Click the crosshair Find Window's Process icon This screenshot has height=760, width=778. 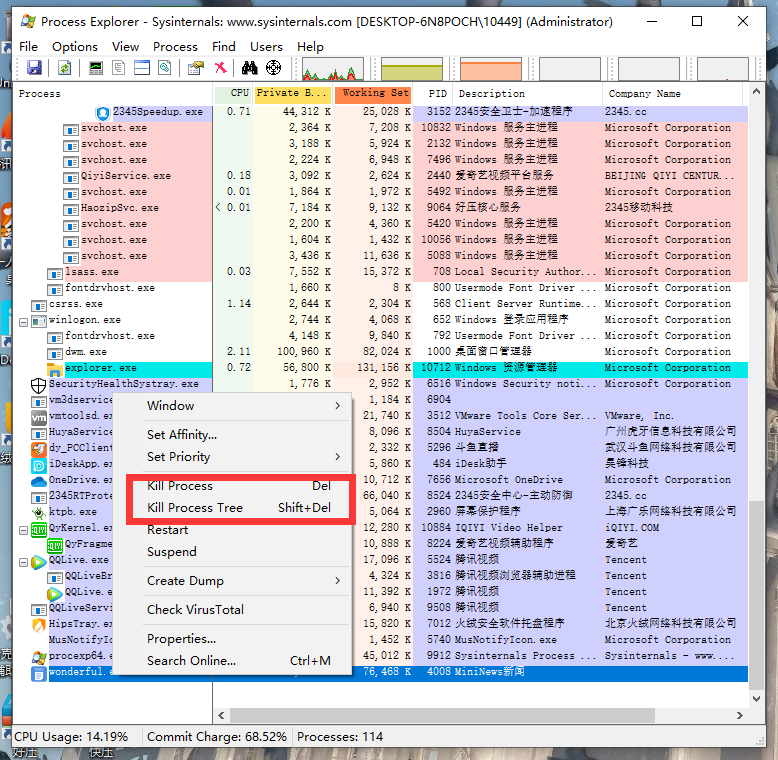tap(273, 67)
